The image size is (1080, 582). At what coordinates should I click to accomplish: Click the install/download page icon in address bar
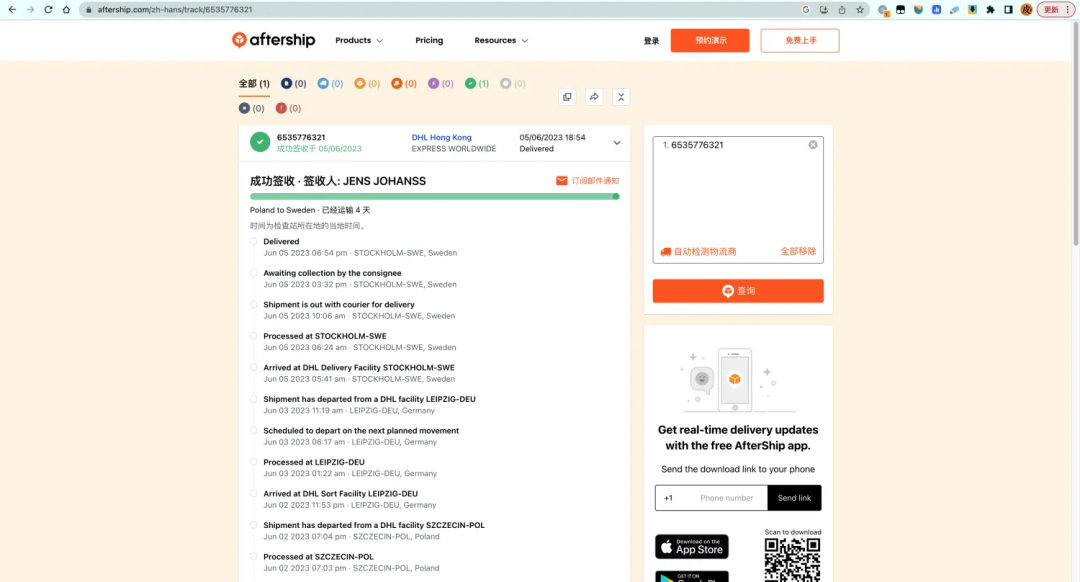click(x=824, y=10)
